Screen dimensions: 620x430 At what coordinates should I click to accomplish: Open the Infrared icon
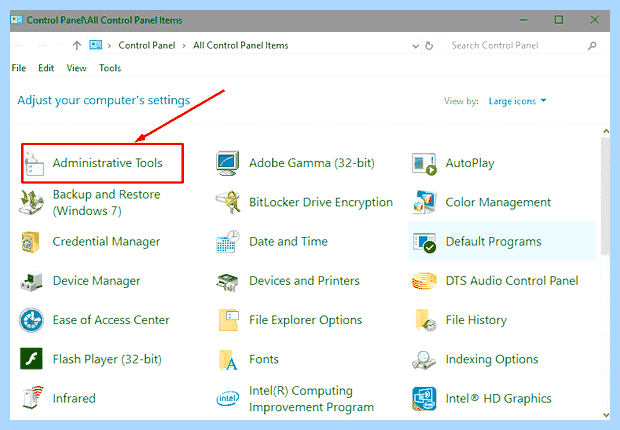pos(33,398)
